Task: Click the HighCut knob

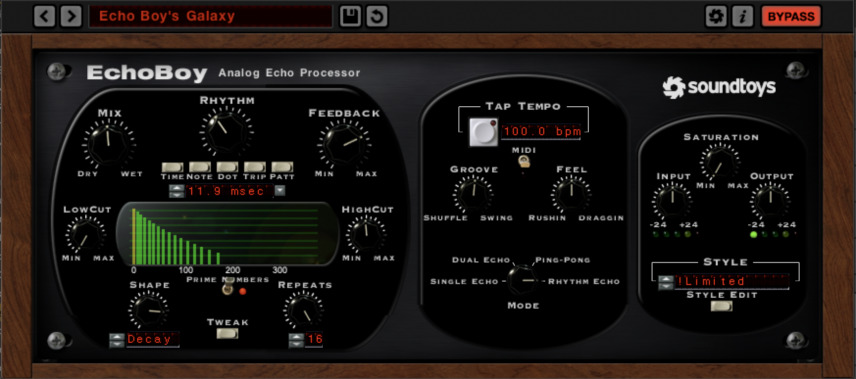Action: coord(366,235)
